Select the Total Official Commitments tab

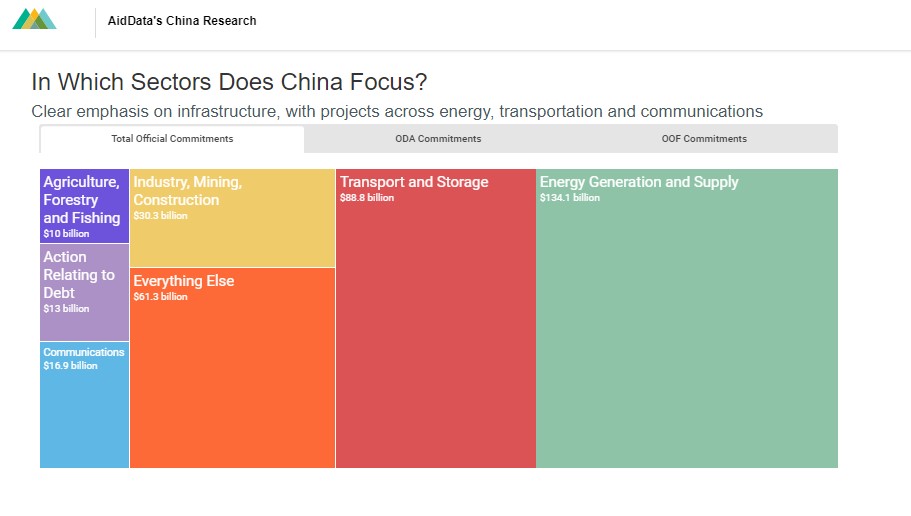(172, 139)
